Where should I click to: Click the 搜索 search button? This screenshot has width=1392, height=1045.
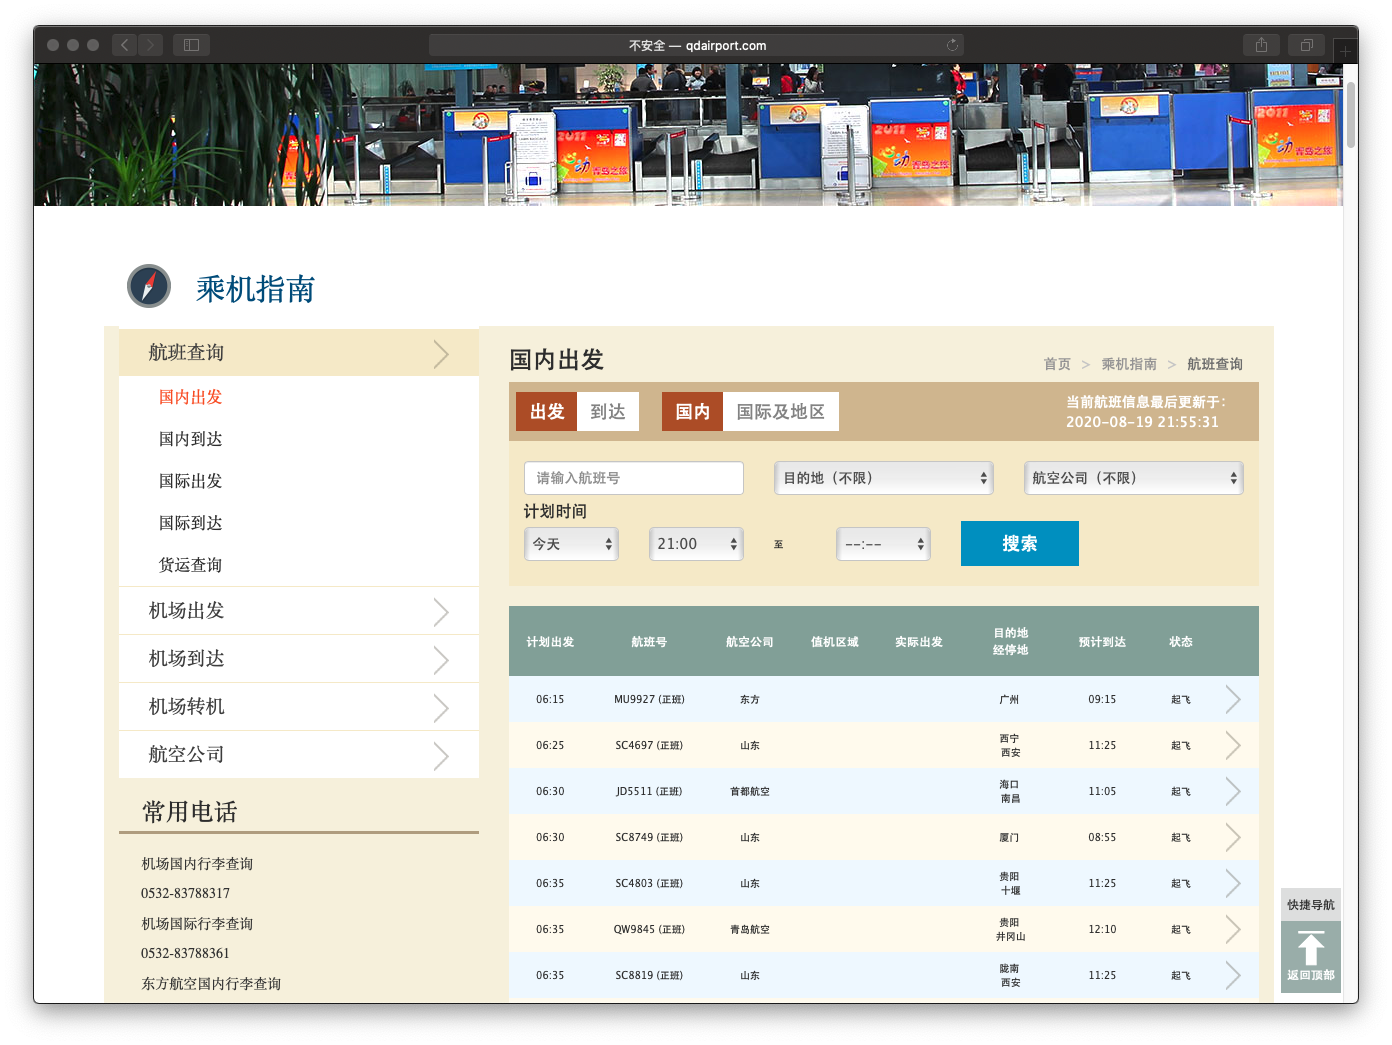coord(1019,543)
